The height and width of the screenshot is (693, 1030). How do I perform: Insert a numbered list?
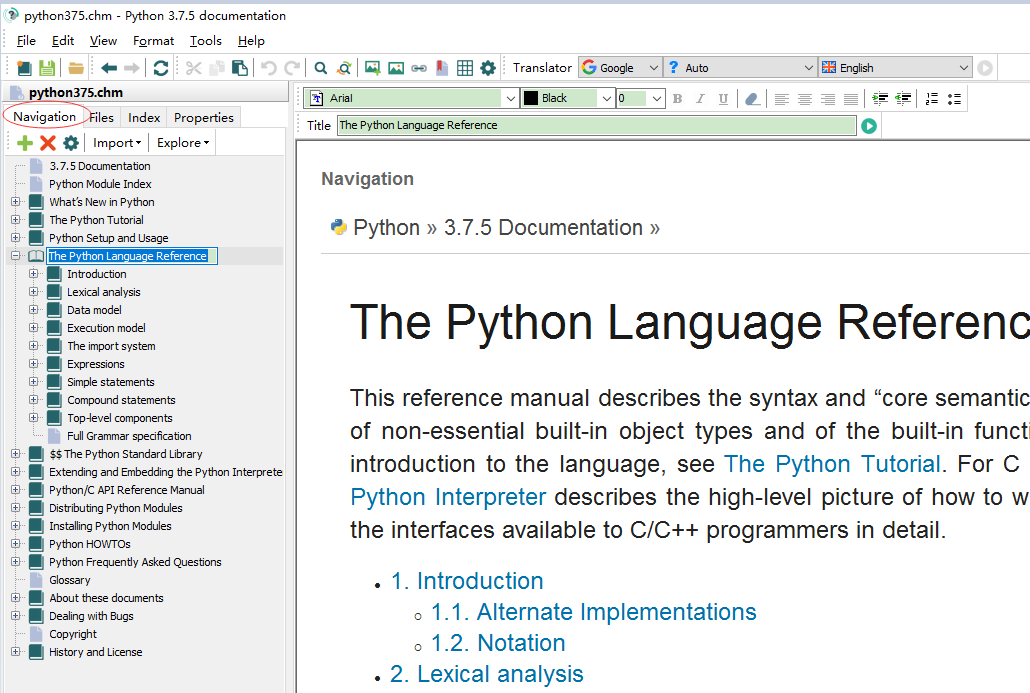tap(931, 98)
